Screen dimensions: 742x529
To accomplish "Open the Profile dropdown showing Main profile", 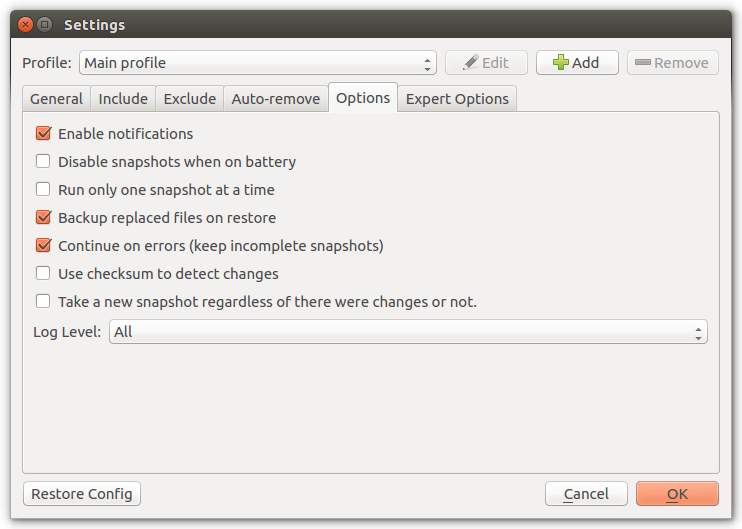I will [257, 62].
